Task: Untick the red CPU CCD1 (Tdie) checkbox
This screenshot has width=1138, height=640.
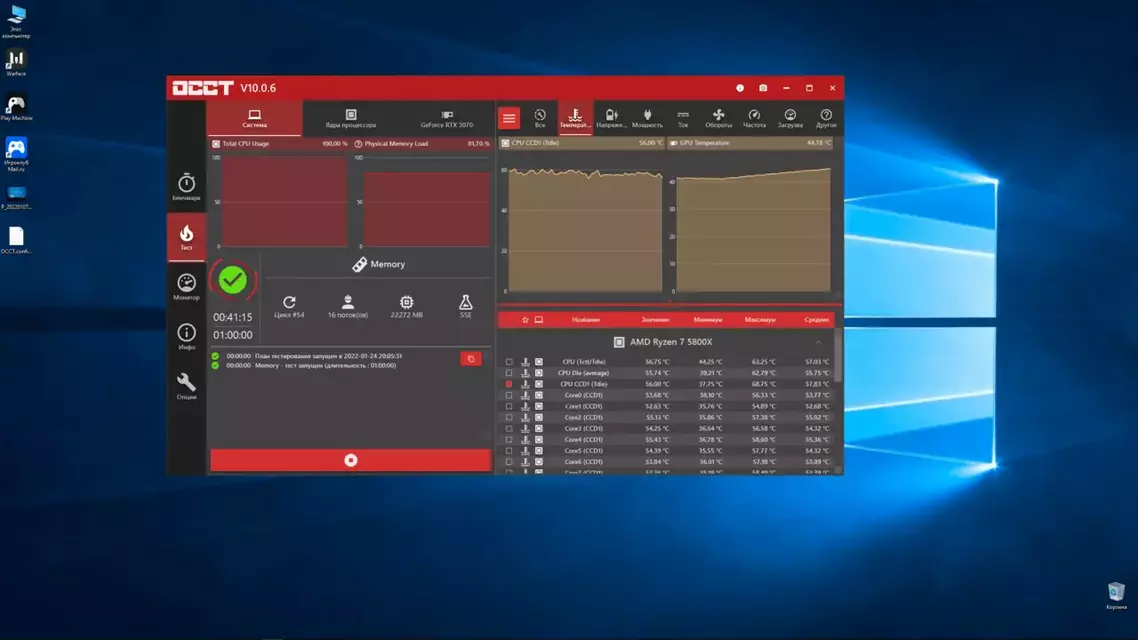Action: click(509, 384)
